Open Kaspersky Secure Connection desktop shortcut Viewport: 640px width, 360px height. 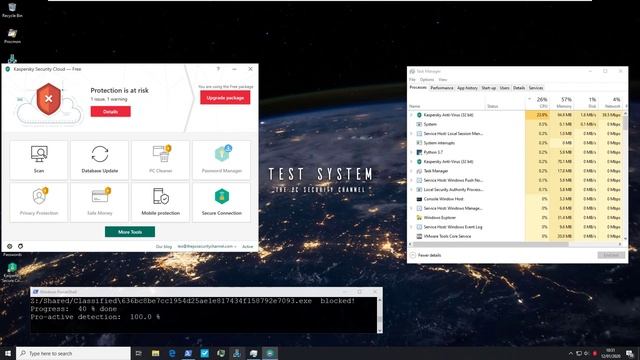(12, 273)
